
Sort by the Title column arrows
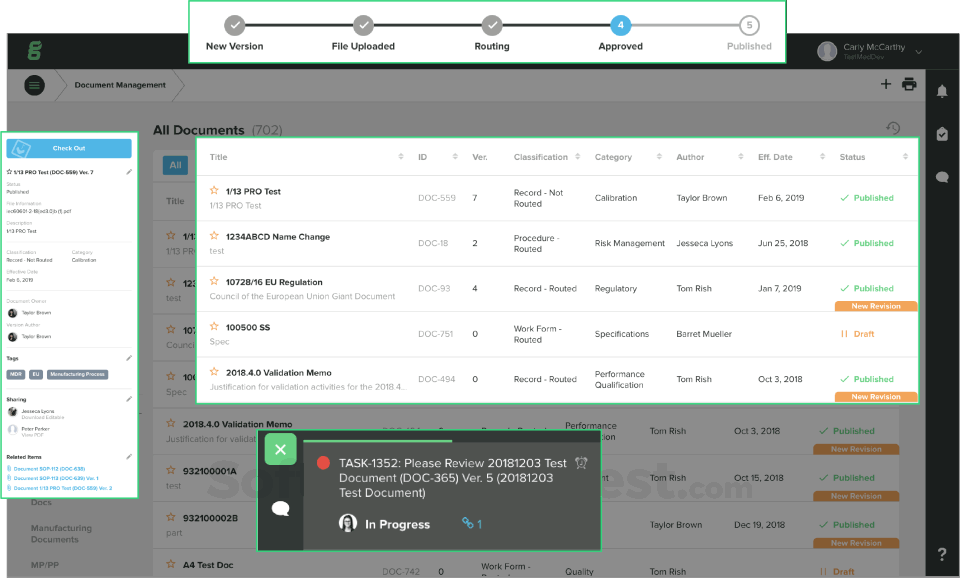pyautogui.click(x=401, y=157)
